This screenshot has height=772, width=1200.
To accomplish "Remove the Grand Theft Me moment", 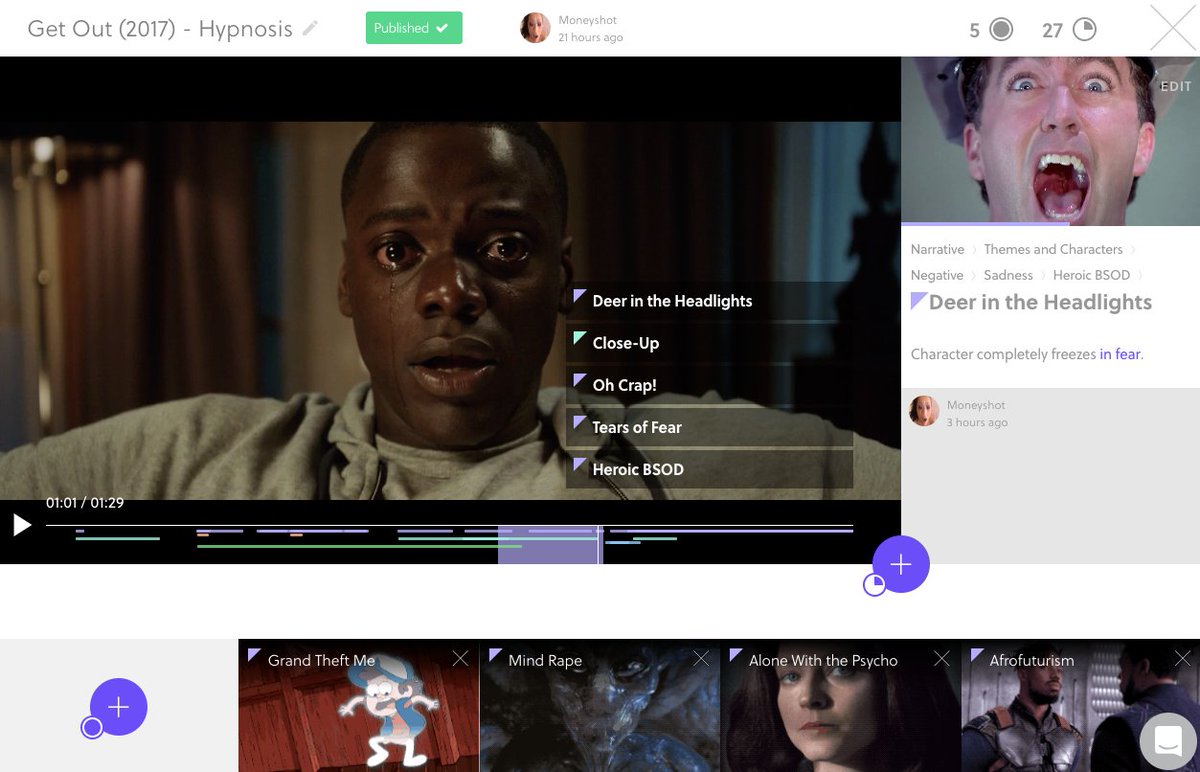I will point(461,659).
